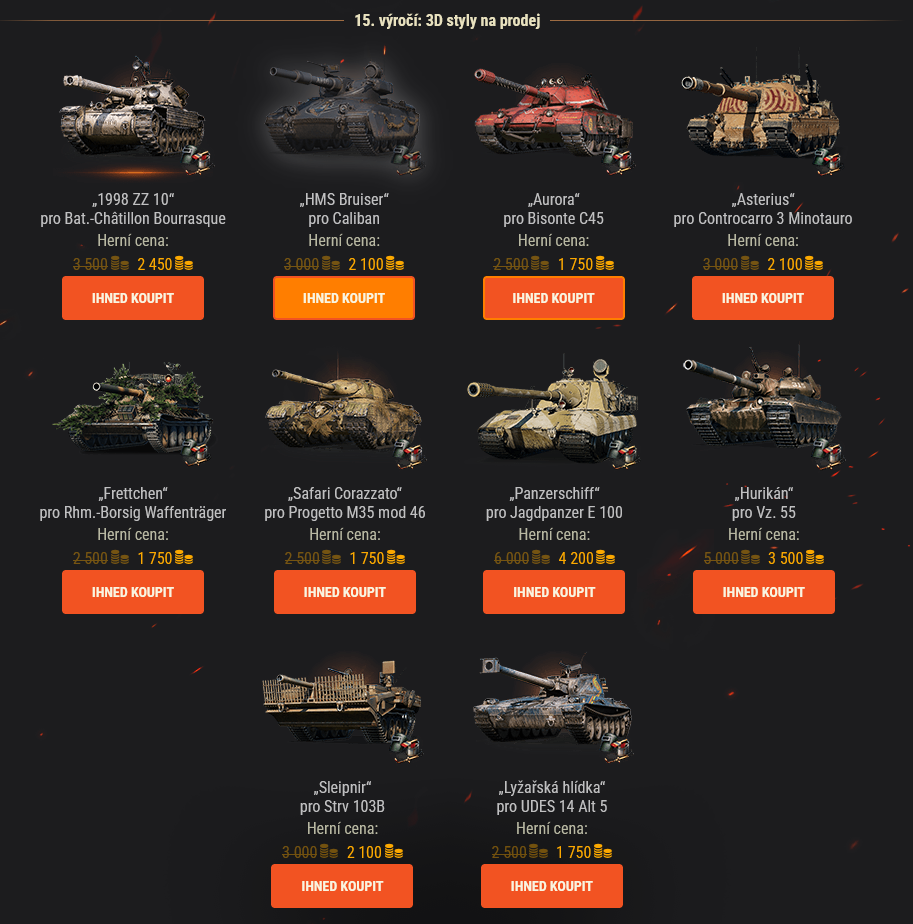Click the toolkit icon on UDES 14 Alt 5
Viewport: 913px width, 924px height.
615,748
